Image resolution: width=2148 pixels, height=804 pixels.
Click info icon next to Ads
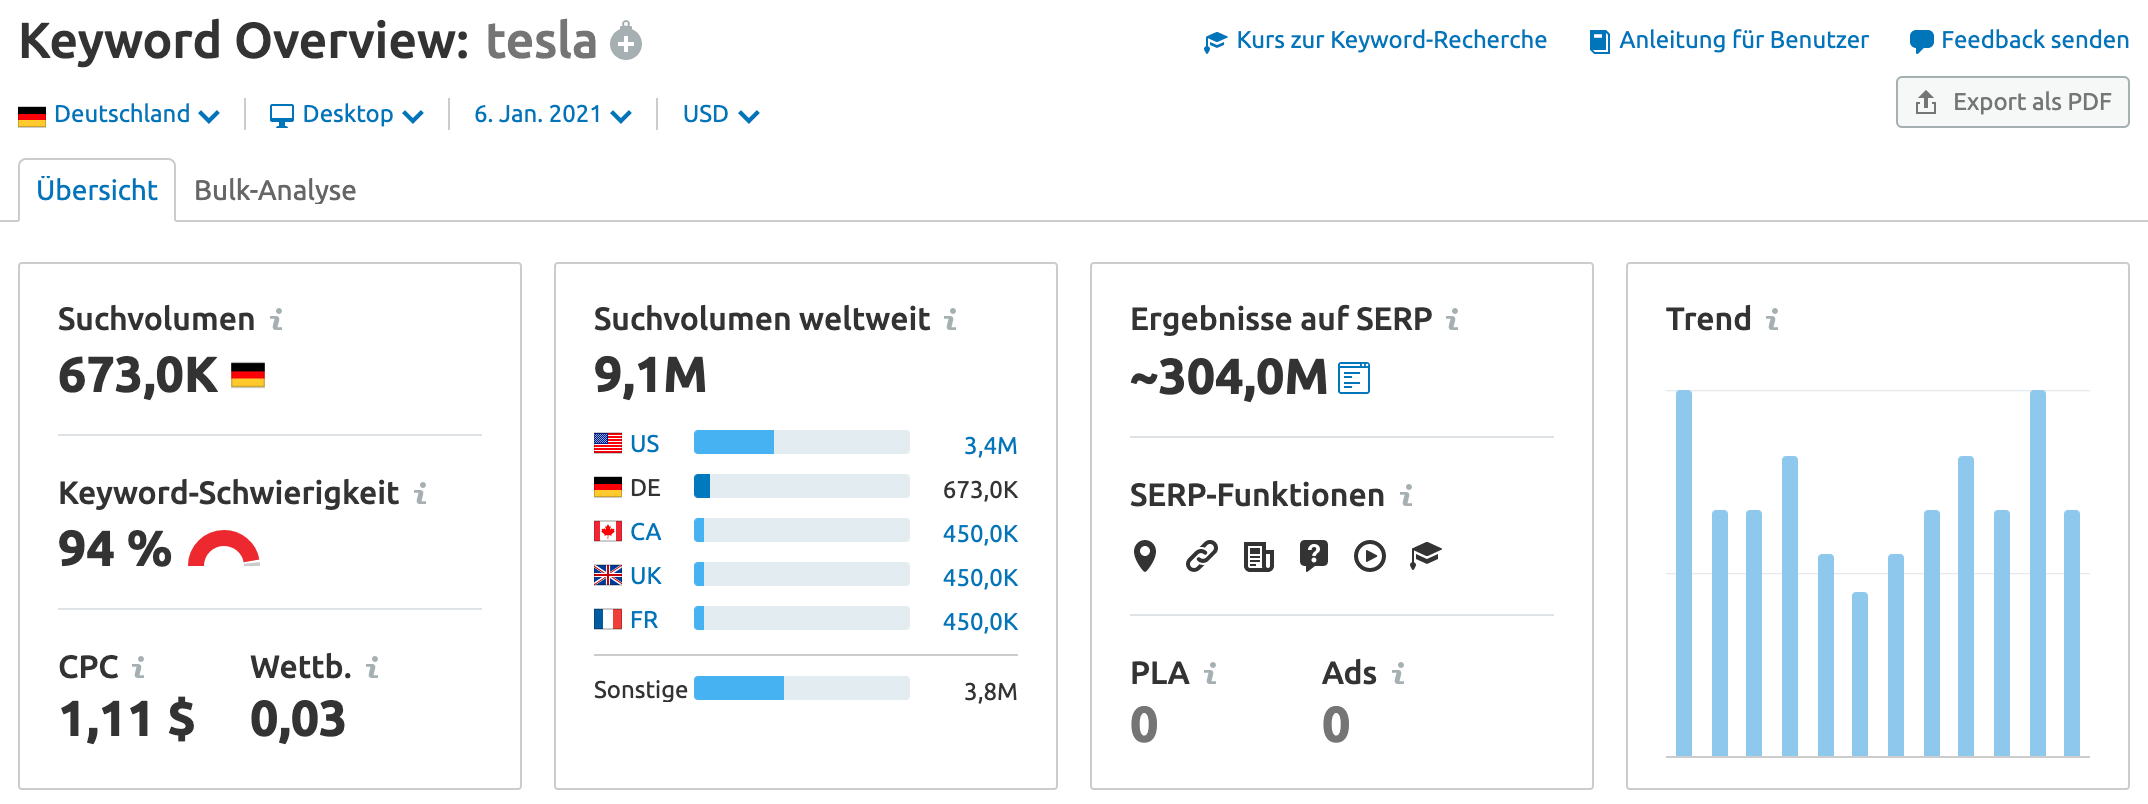click(x=1398, y=673)
